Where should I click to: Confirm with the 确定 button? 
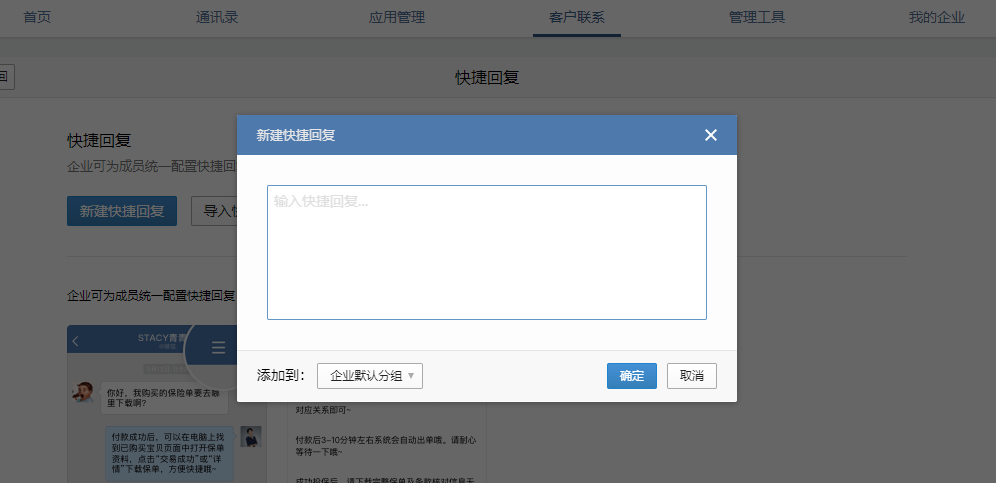[x=631, y=376]
